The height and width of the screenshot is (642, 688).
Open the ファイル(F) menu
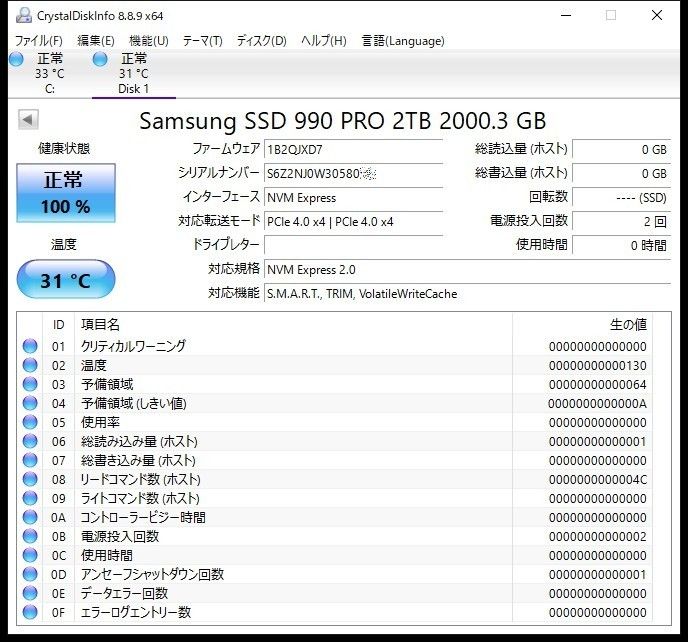tap(39, 41)
